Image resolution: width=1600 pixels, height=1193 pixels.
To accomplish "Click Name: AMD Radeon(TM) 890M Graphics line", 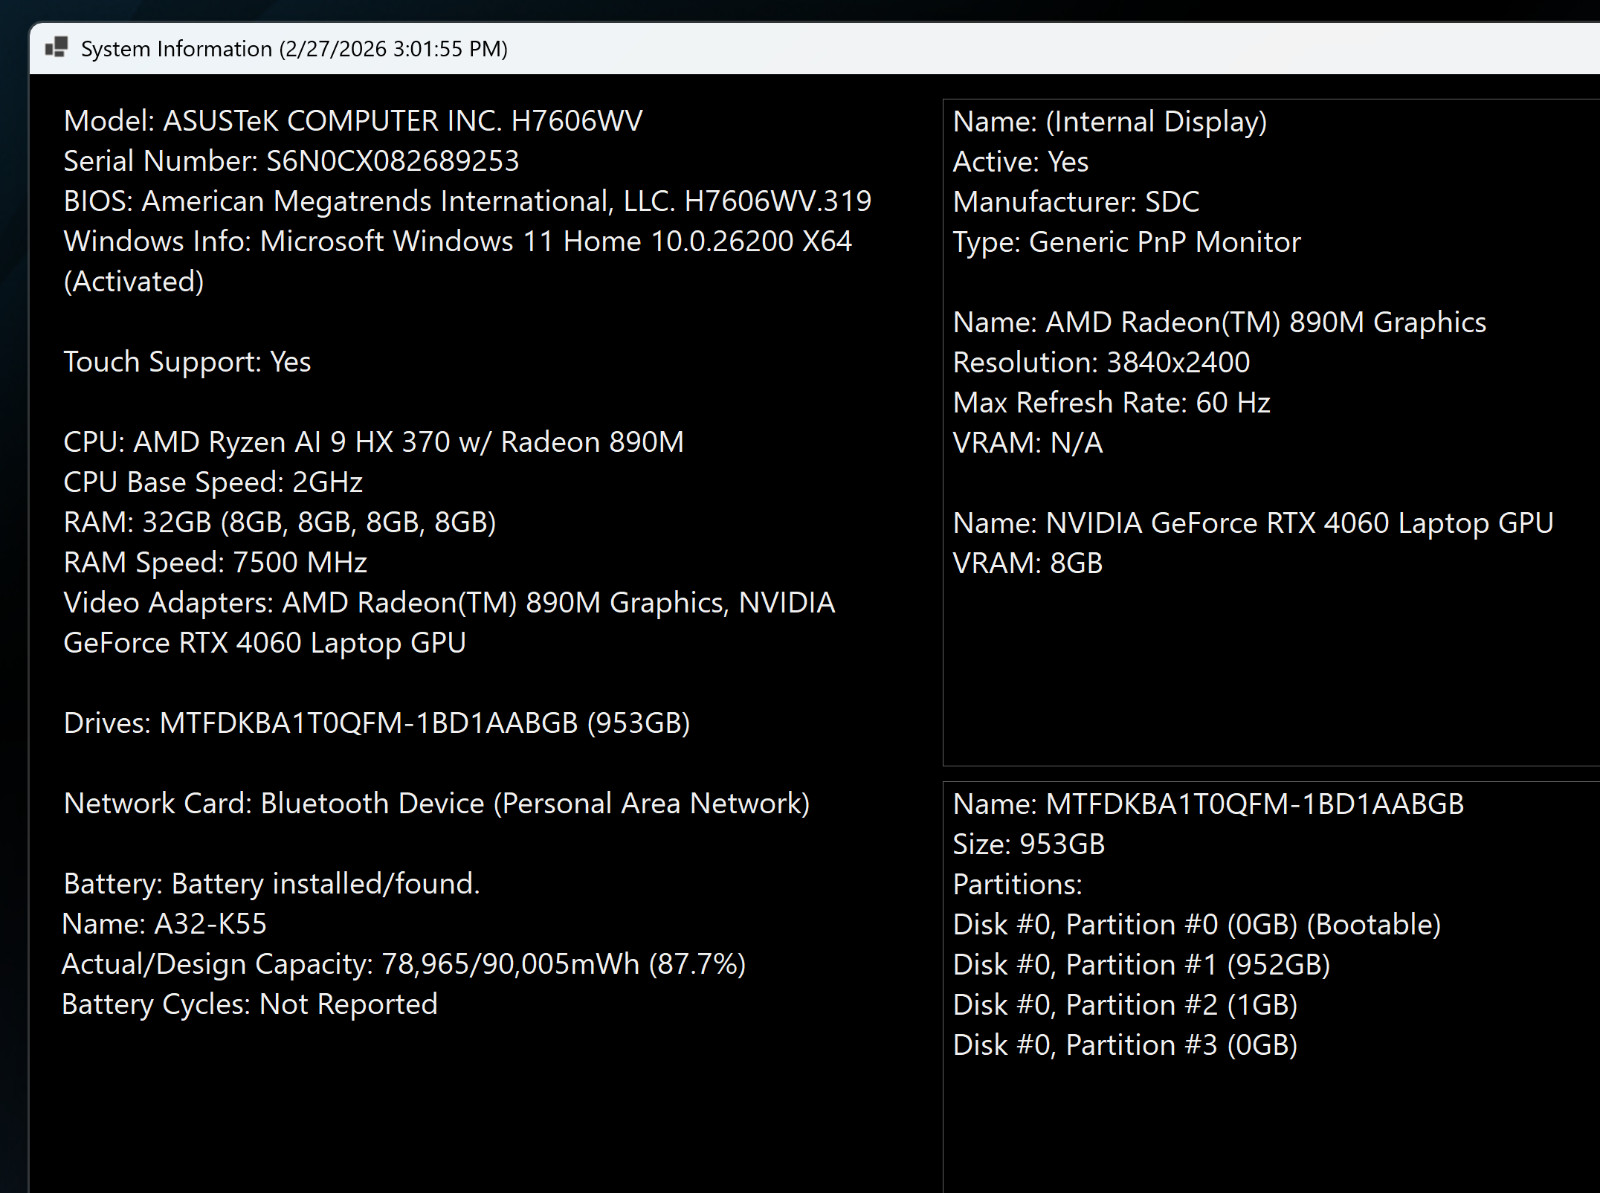I will click(1220, 322).
